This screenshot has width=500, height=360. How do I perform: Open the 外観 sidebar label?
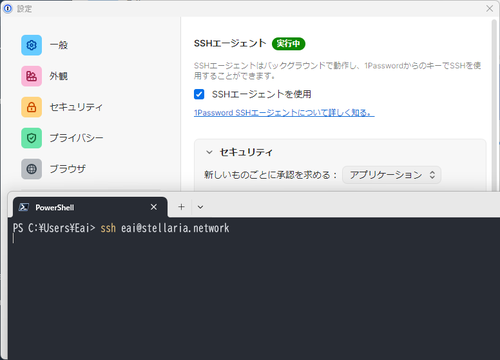click(59, 76)
